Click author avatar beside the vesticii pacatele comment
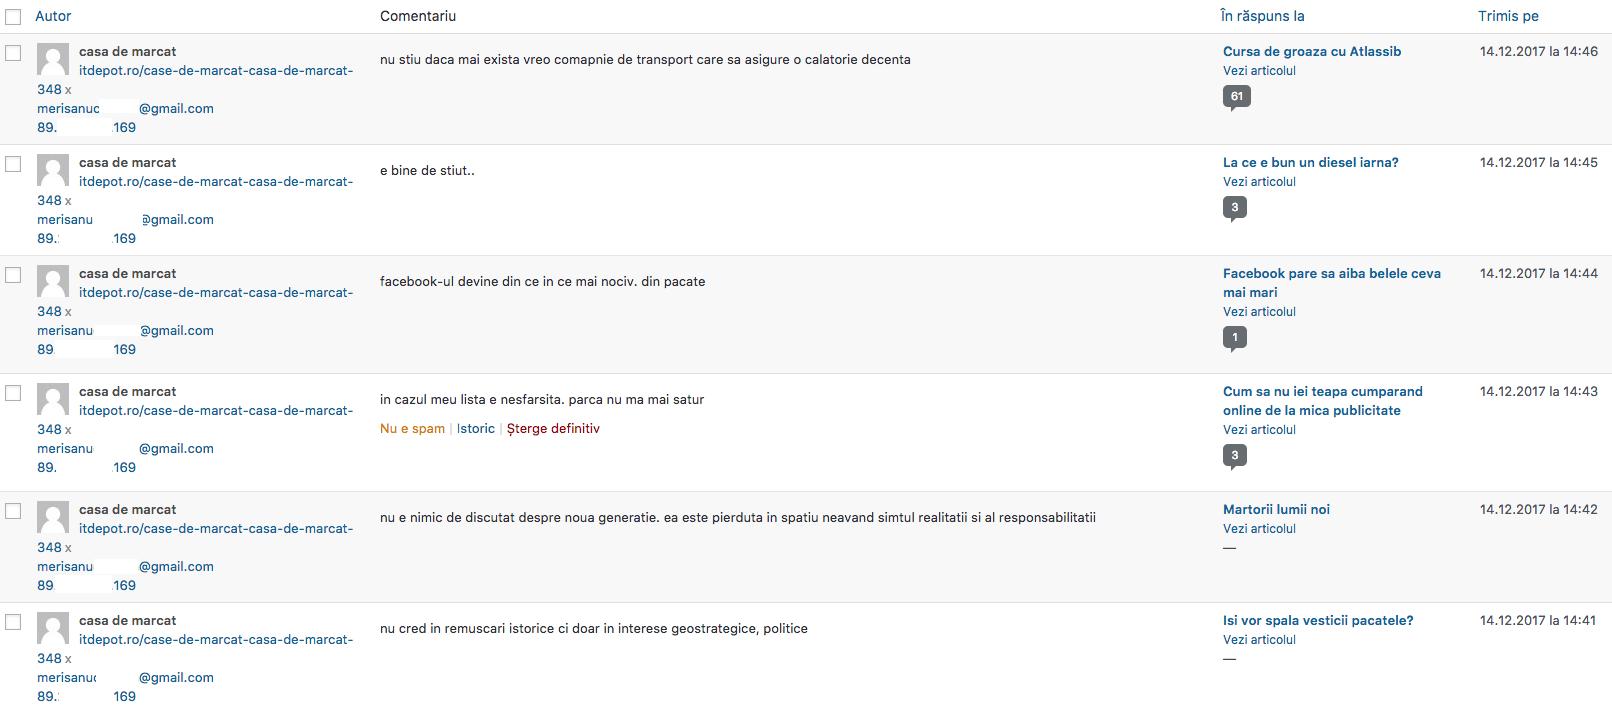The image size is (1612, 710). [53, 628]
